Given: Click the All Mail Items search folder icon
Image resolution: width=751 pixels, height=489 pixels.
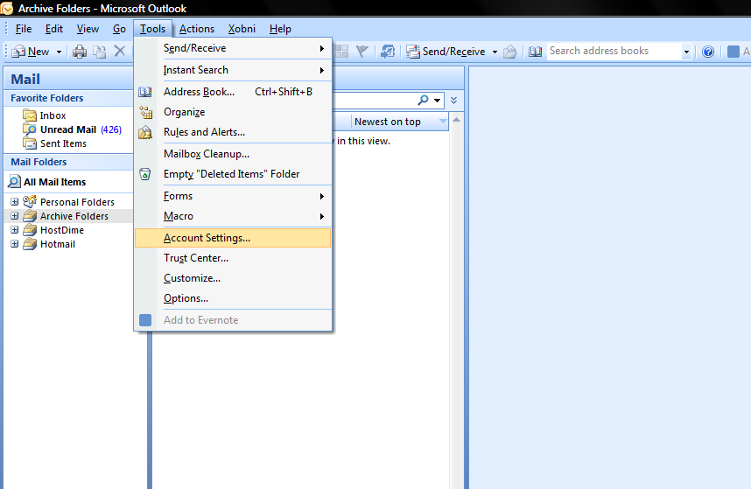Looking at the screenshot, I should [x=14, y=182].
